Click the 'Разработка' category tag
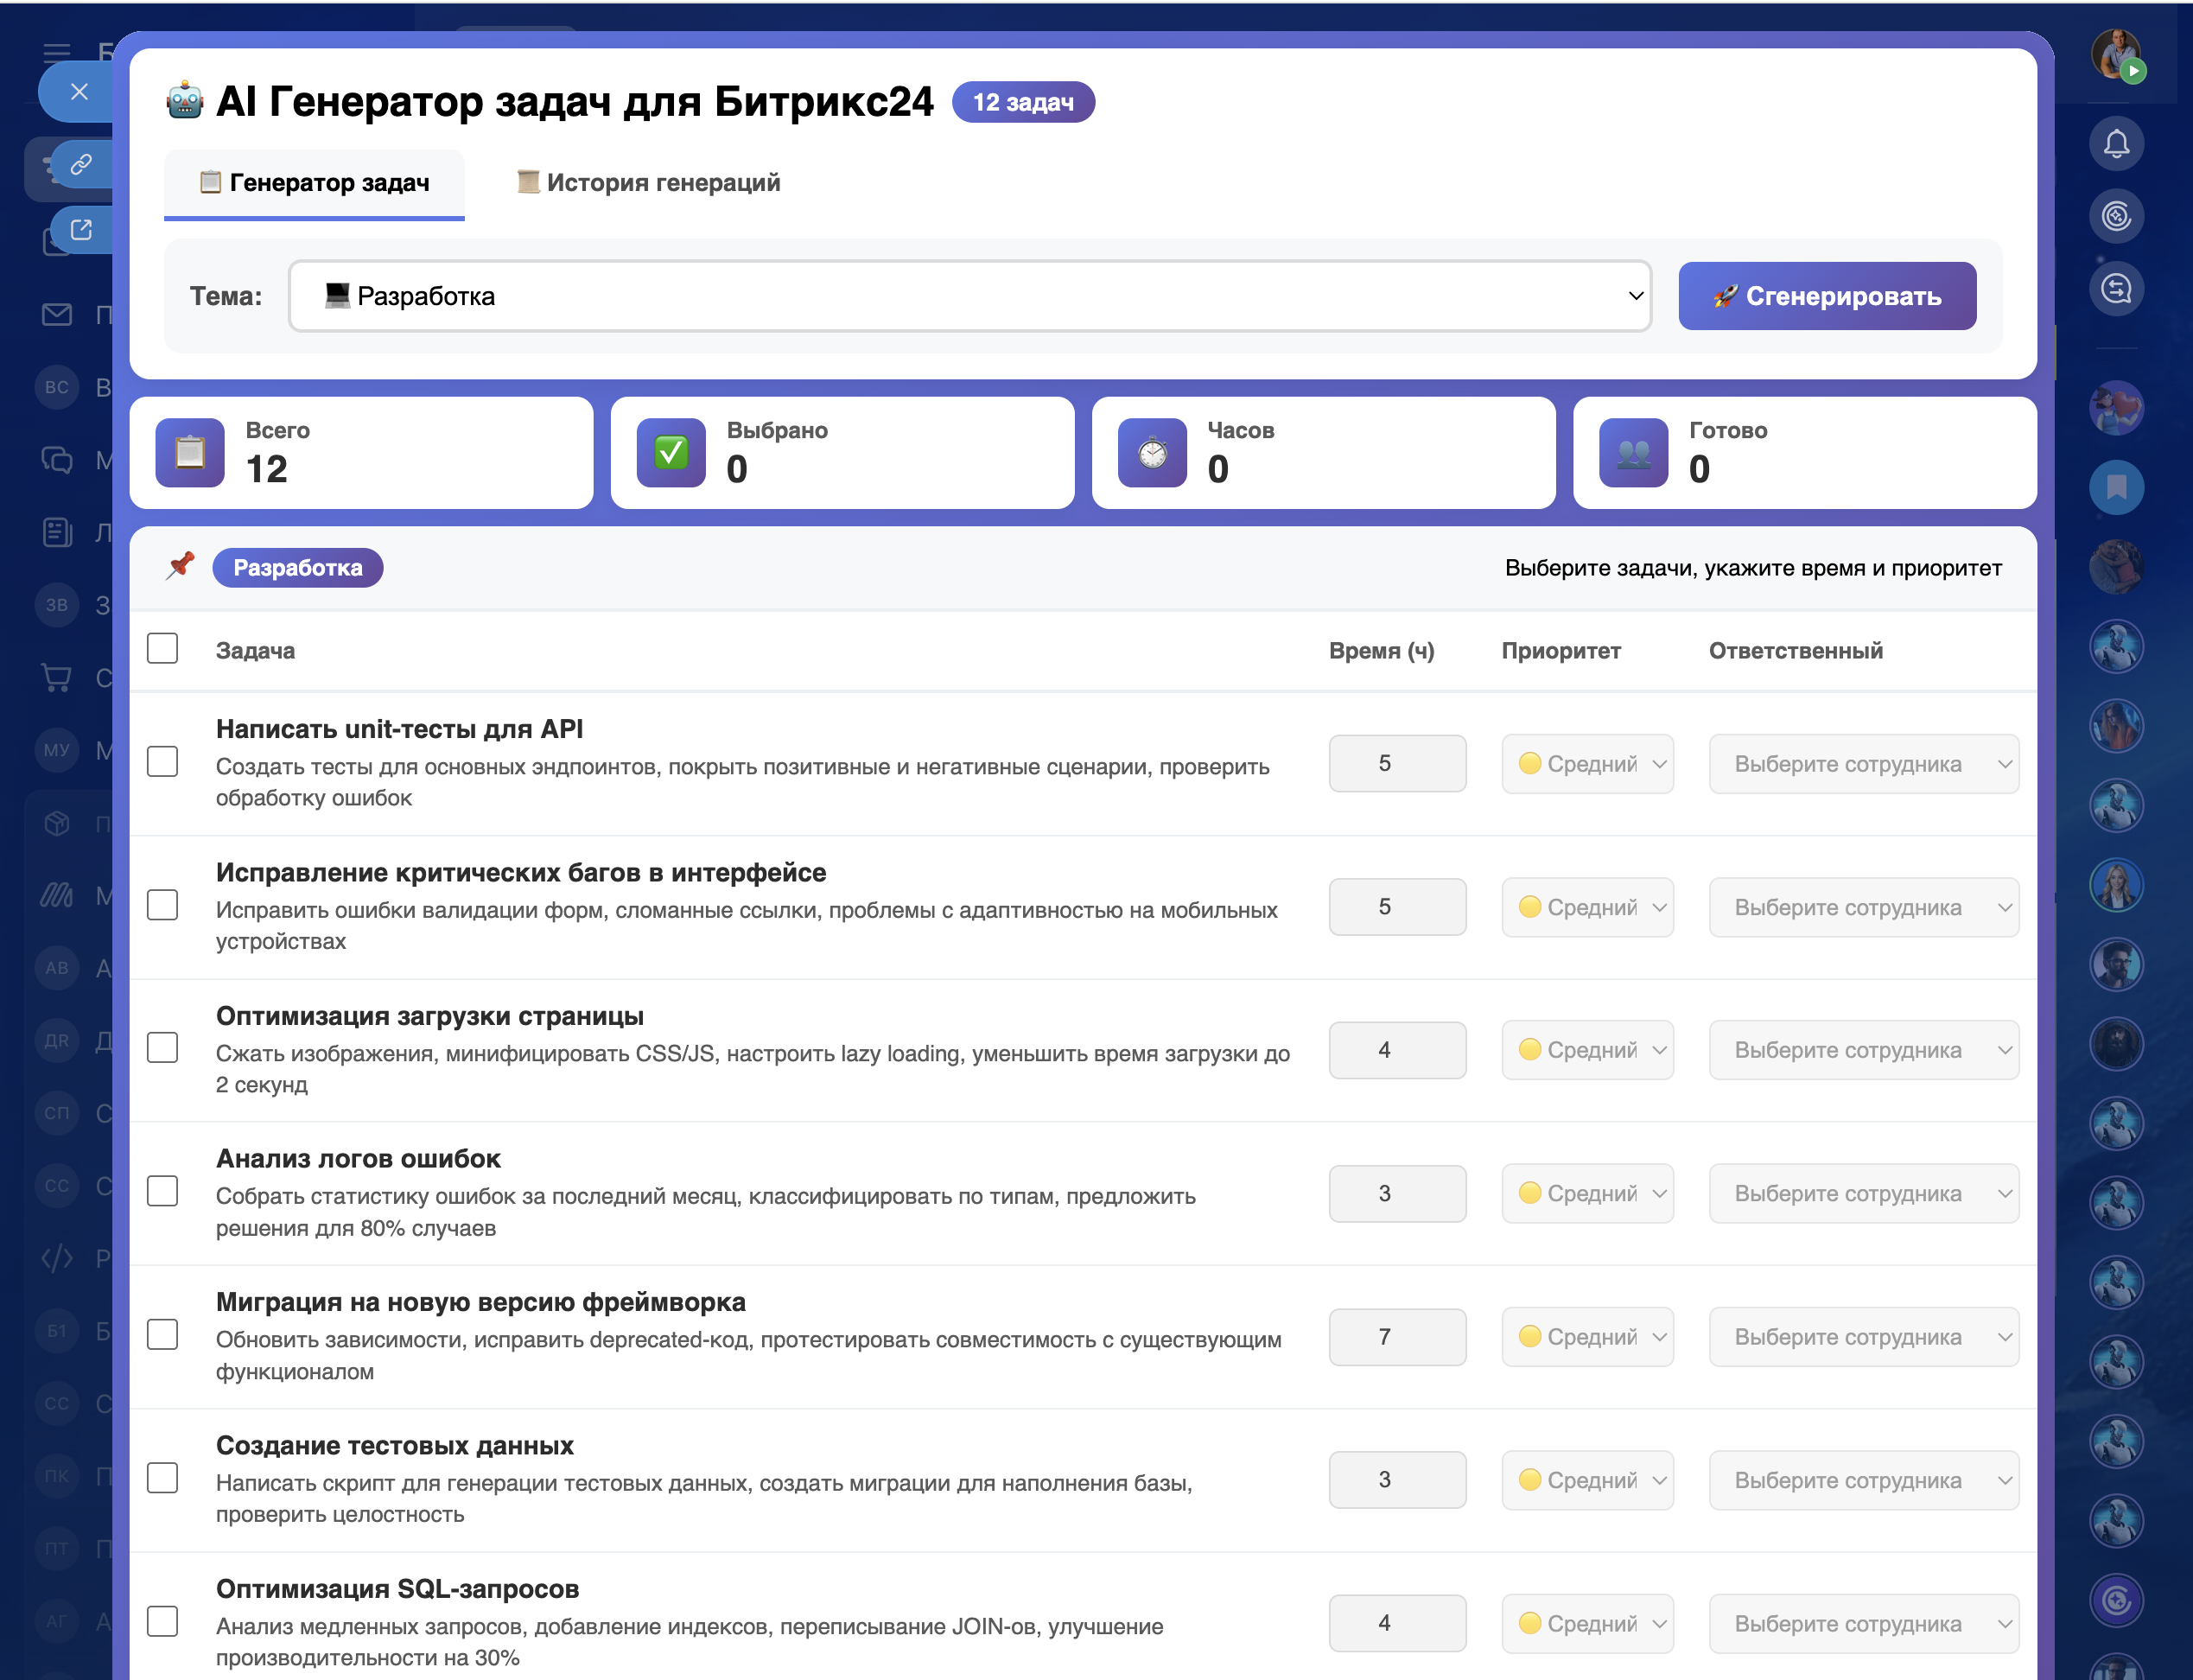The image size is (2193, 1680). (297, 568)
